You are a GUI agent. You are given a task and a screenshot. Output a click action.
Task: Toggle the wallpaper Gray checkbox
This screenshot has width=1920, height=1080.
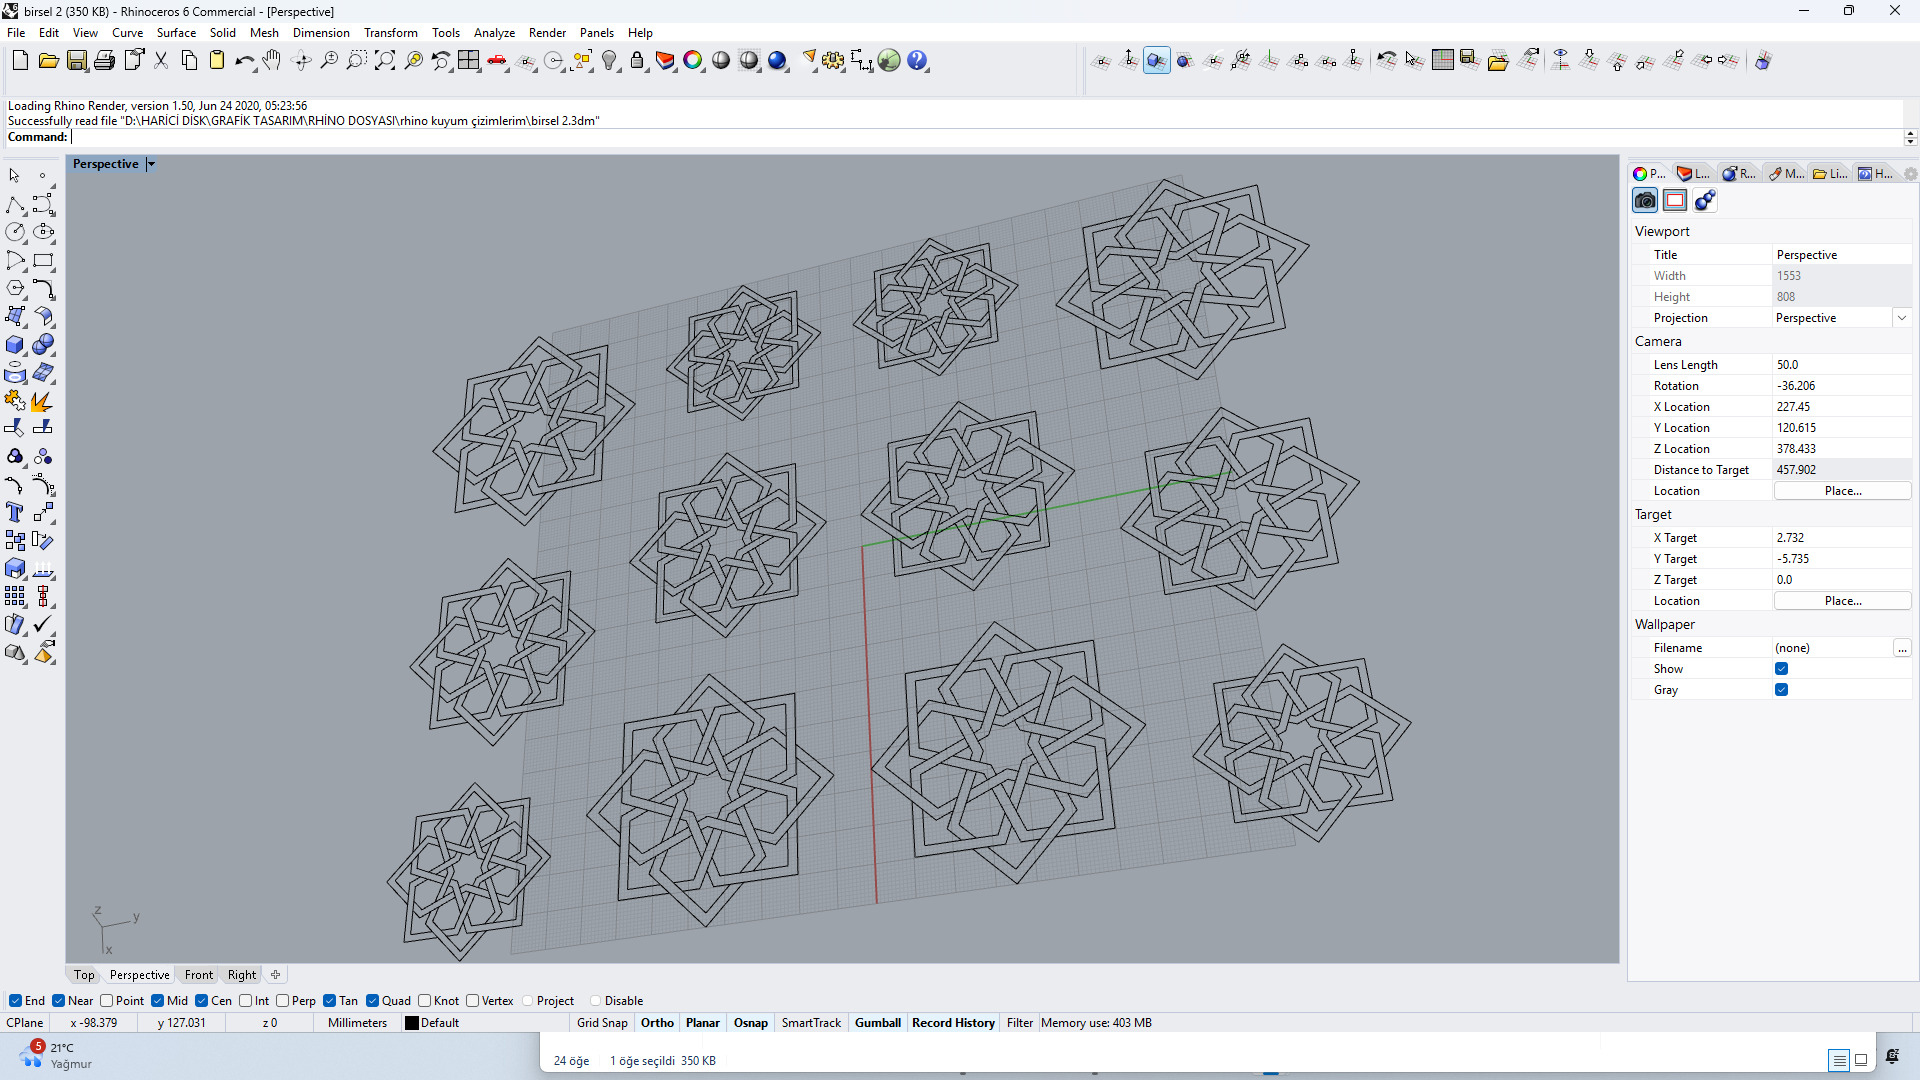pos(1781,690)
